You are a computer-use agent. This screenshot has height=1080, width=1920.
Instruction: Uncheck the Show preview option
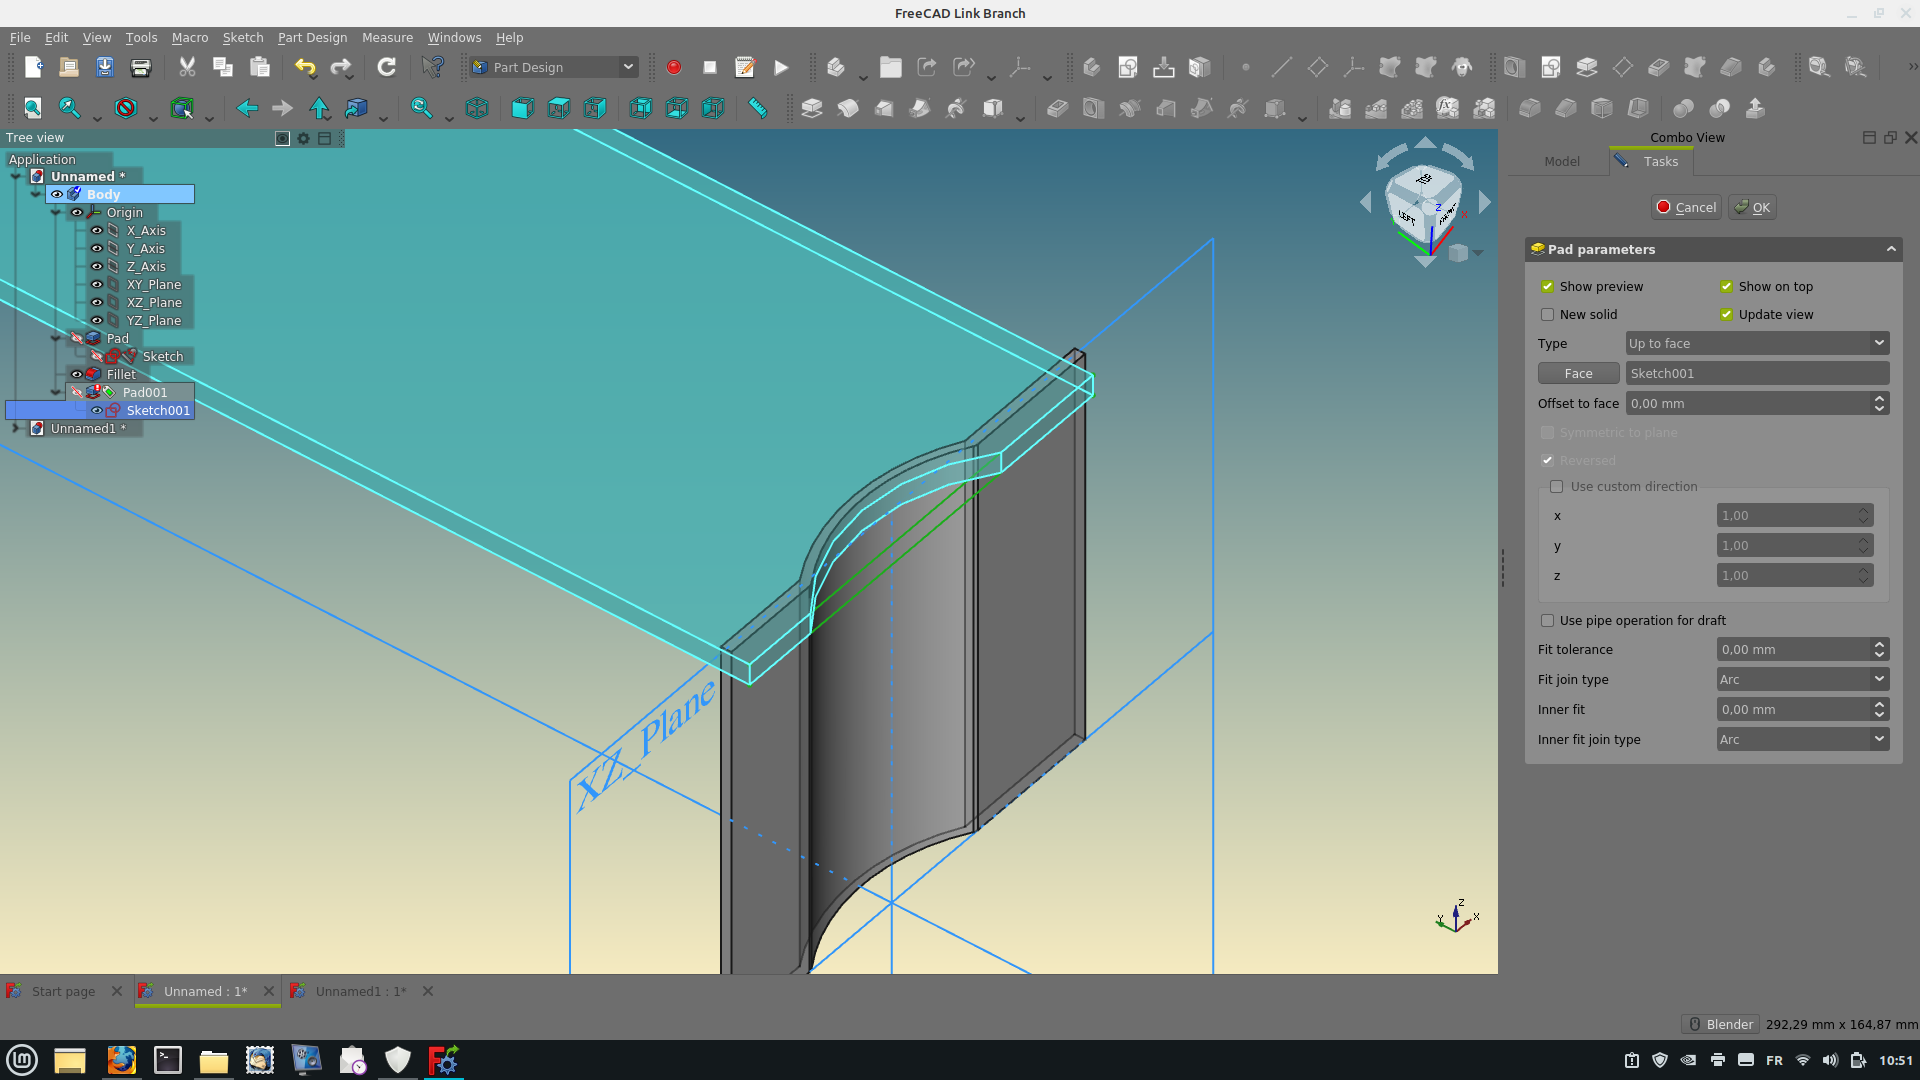1549,286
